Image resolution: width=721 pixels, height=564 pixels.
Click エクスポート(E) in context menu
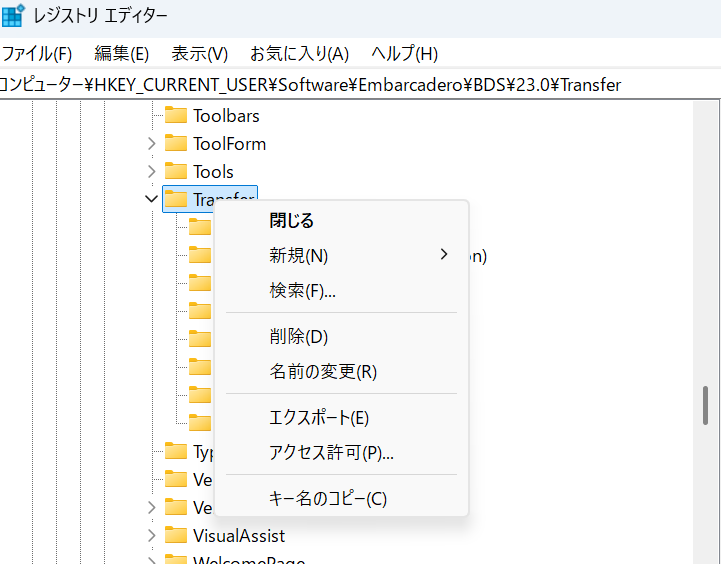(x=319, y=418)
